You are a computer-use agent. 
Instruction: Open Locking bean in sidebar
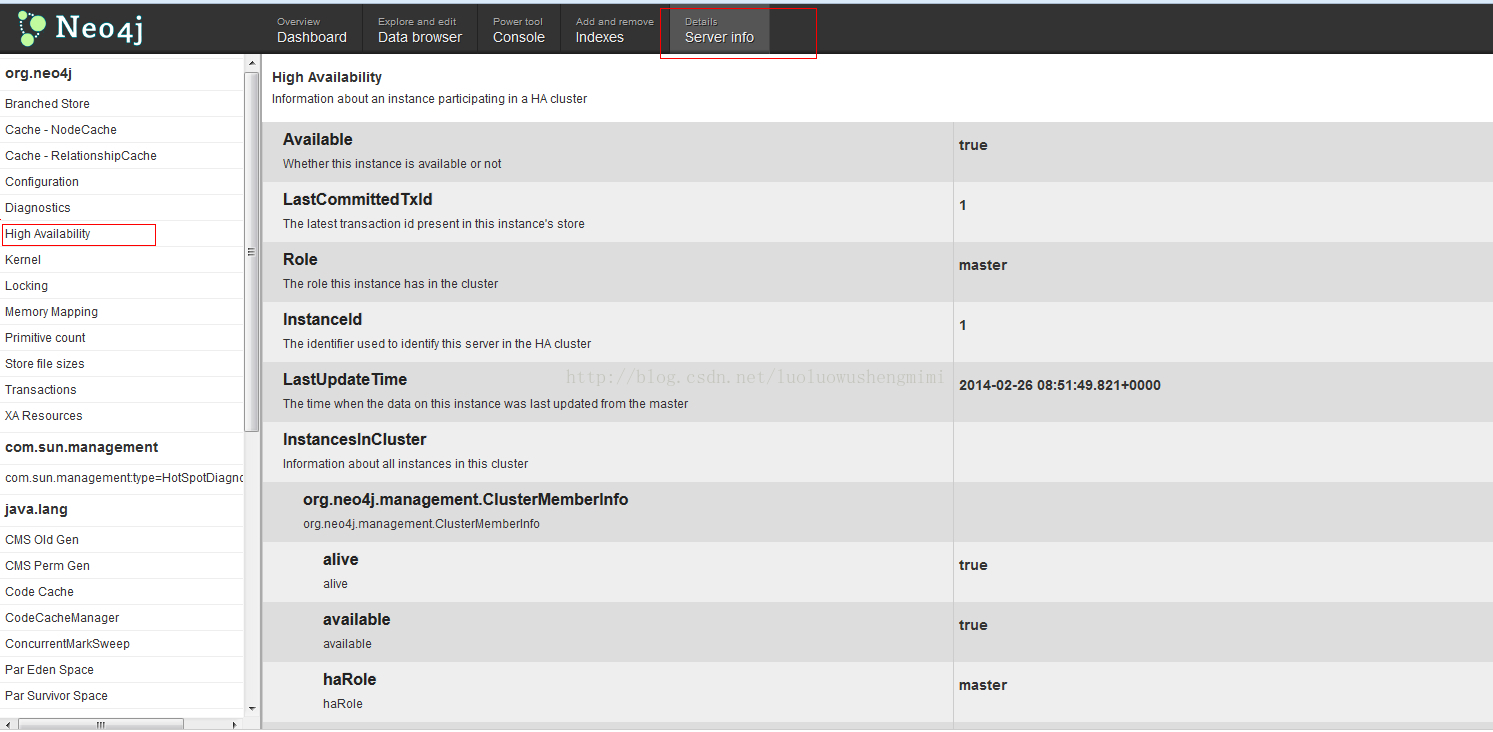pos(26,286)
